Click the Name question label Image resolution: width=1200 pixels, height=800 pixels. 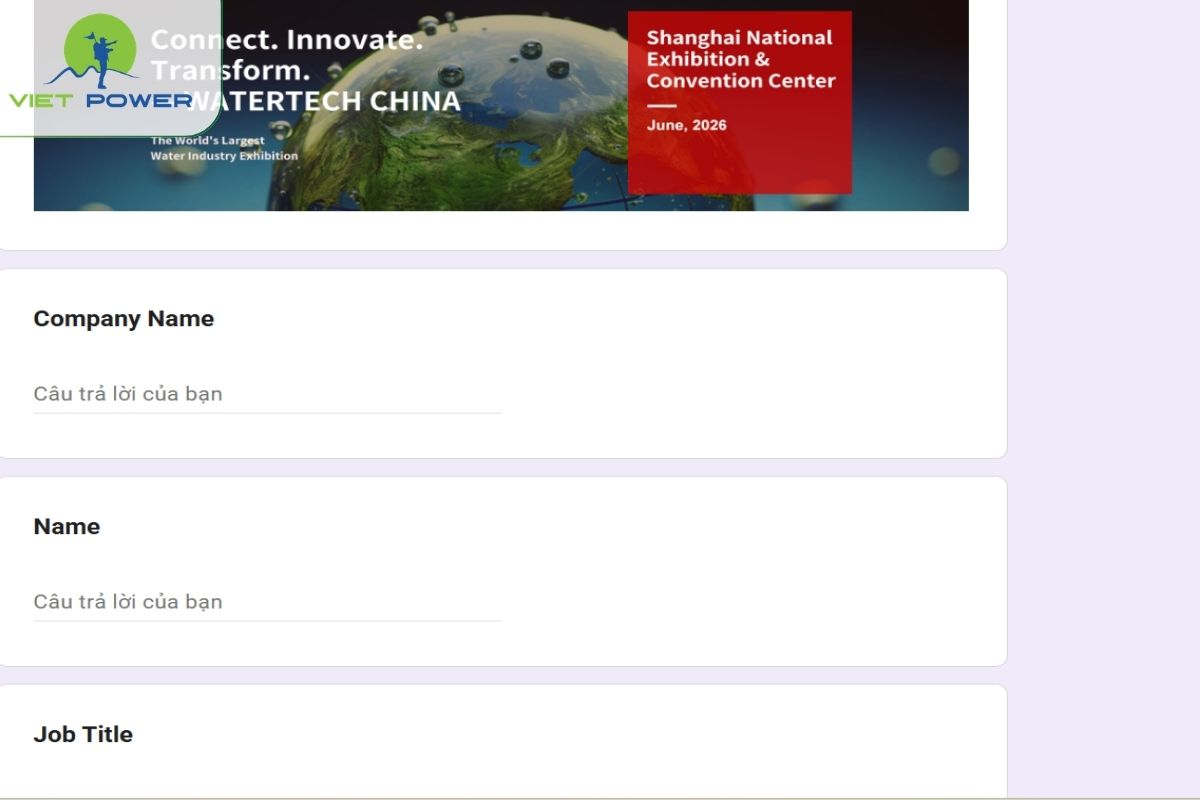click(x=66, y=527)
